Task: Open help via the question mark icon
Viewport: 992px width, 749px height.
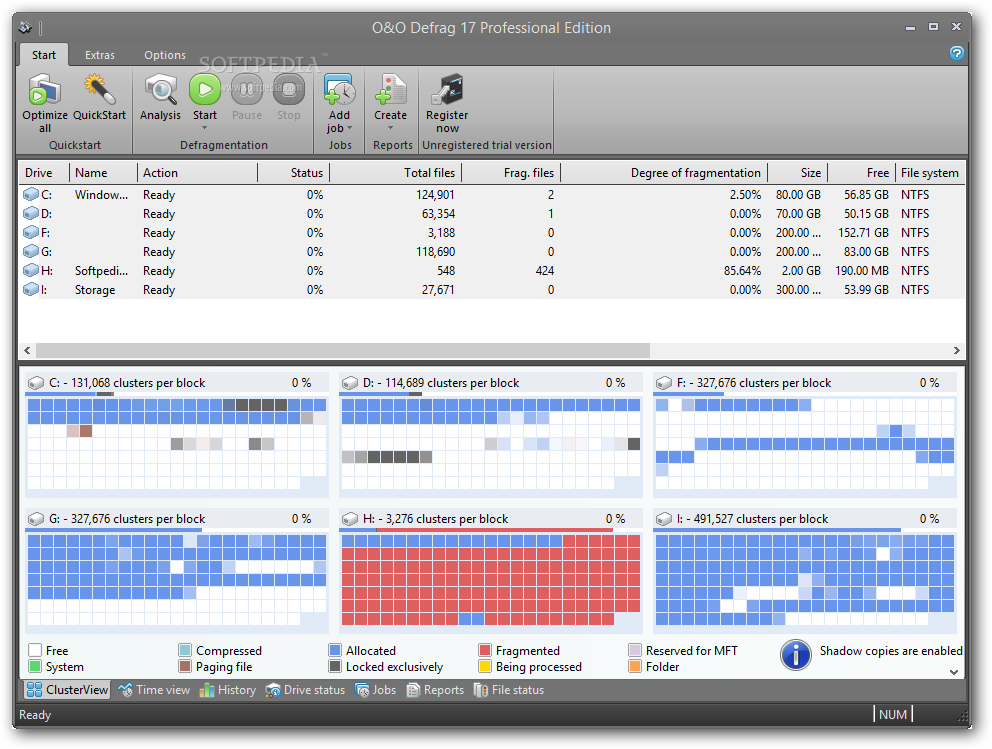Action: pyautogui.click(x=956, y=53)
